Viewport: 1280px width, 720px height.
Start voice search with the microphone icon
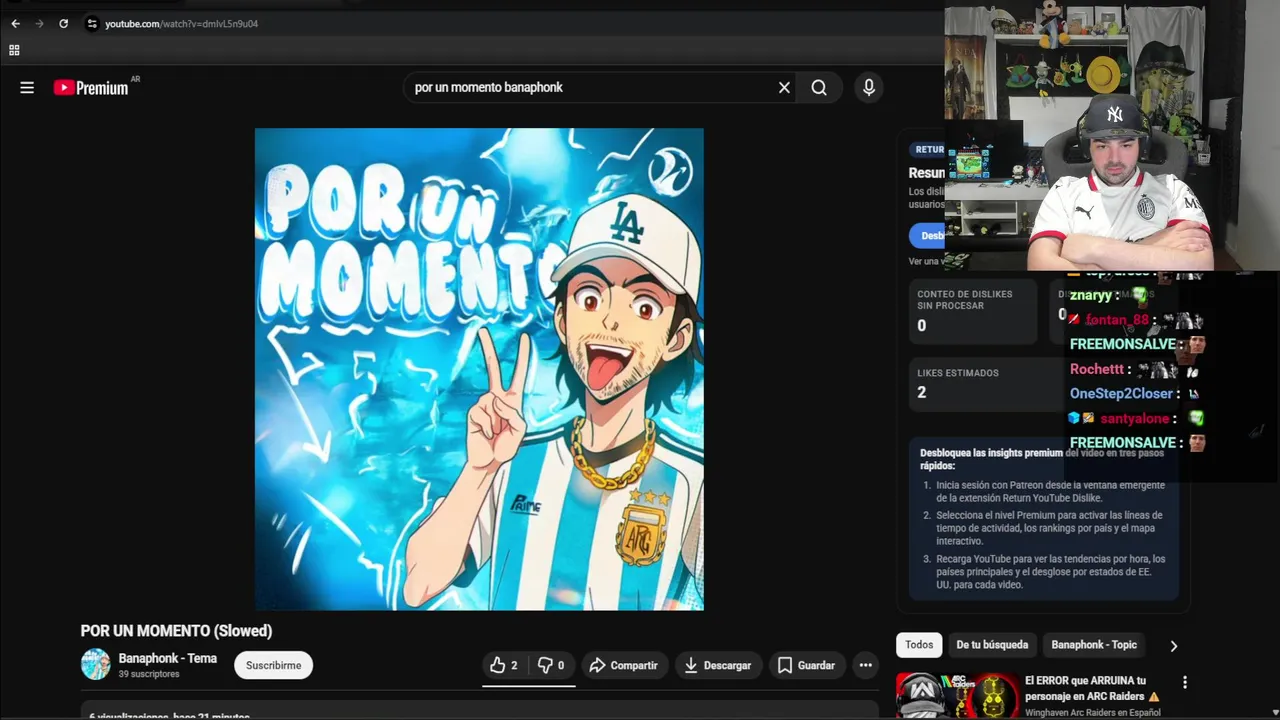(869, 88)
